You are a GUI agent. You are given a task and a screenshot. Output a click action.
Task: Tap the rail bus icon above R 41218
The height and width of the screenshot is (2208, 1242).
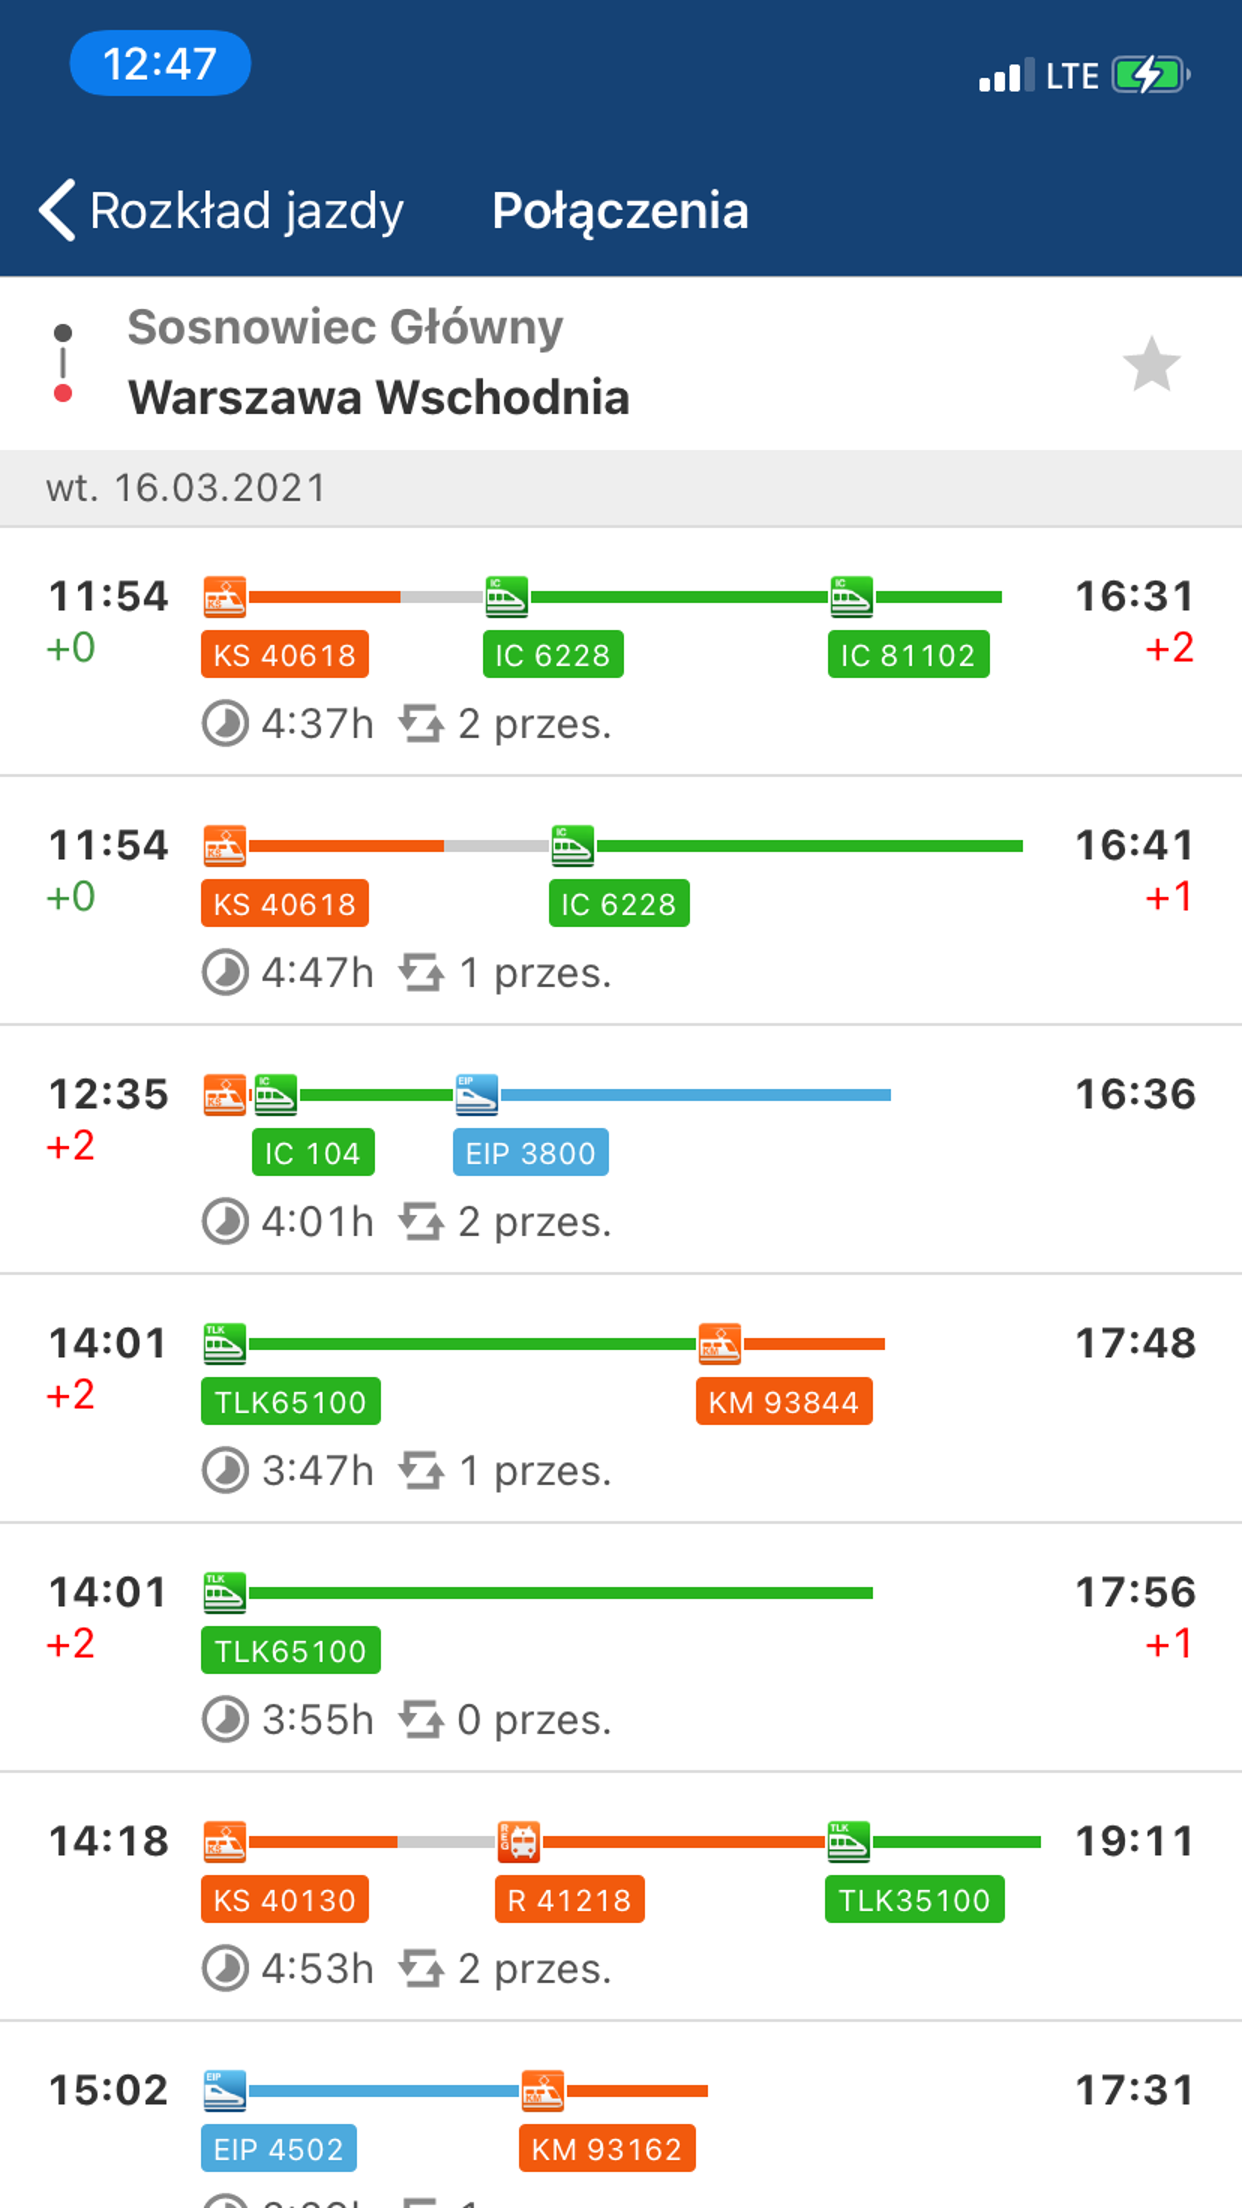tap(519, 1841)
